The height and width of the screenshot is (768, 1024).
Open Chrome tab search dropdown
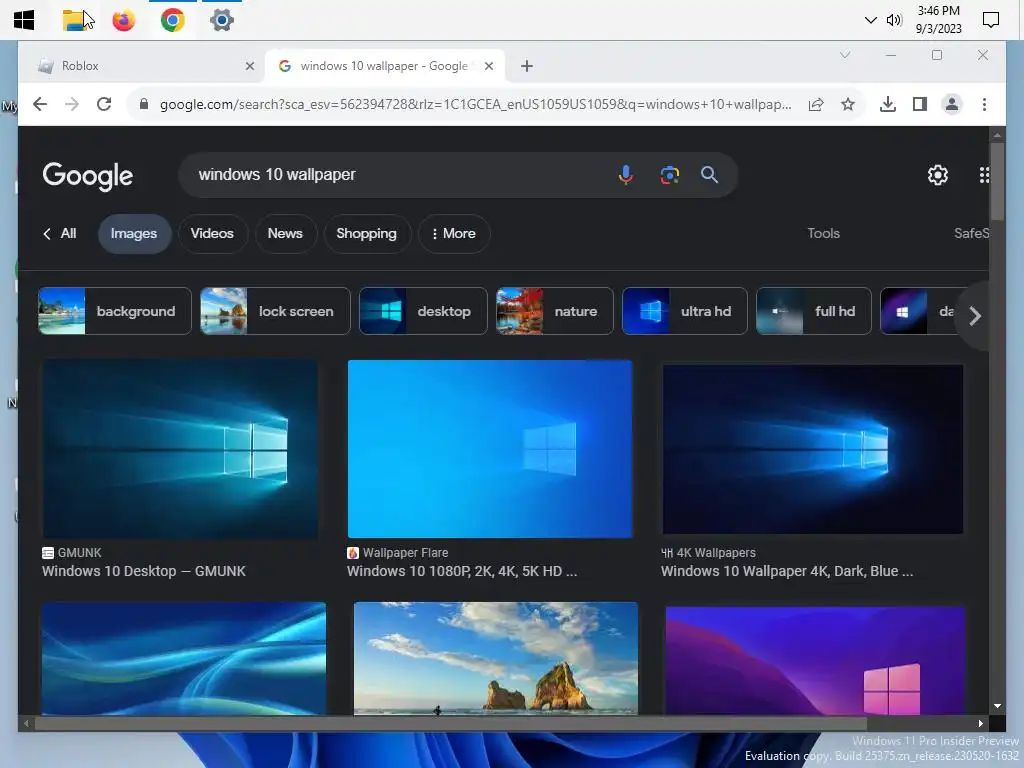(844, 55)
